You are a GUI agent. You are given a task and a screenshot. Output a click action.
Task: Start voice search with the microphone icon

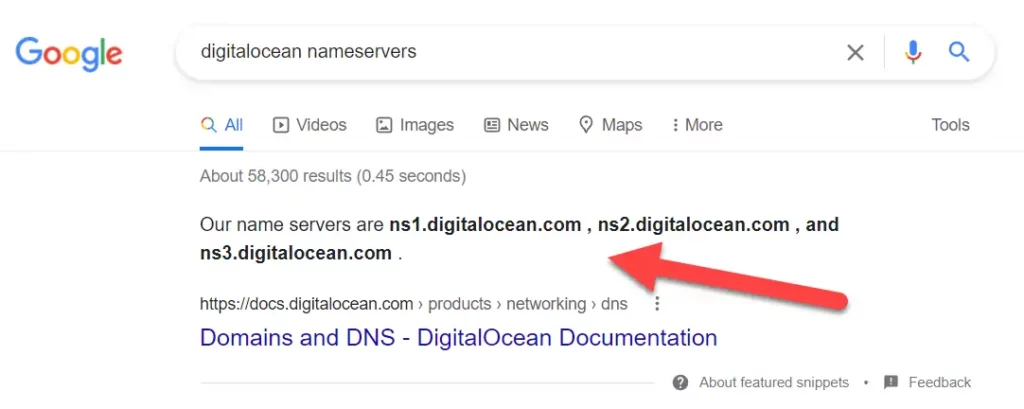pos(912,52)
